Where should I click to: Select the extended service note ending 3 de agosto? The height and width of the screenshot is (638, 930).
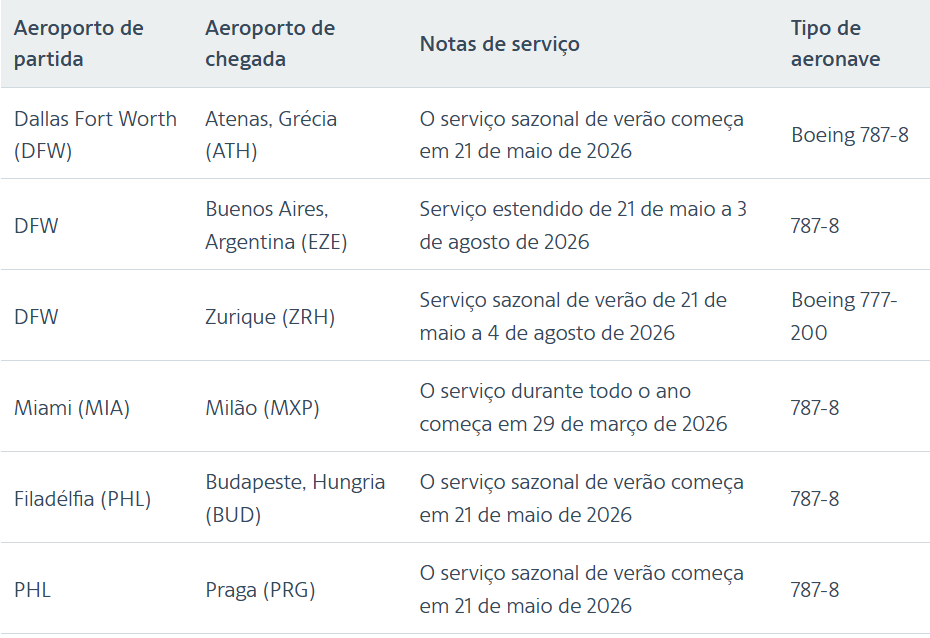(583, 225)
